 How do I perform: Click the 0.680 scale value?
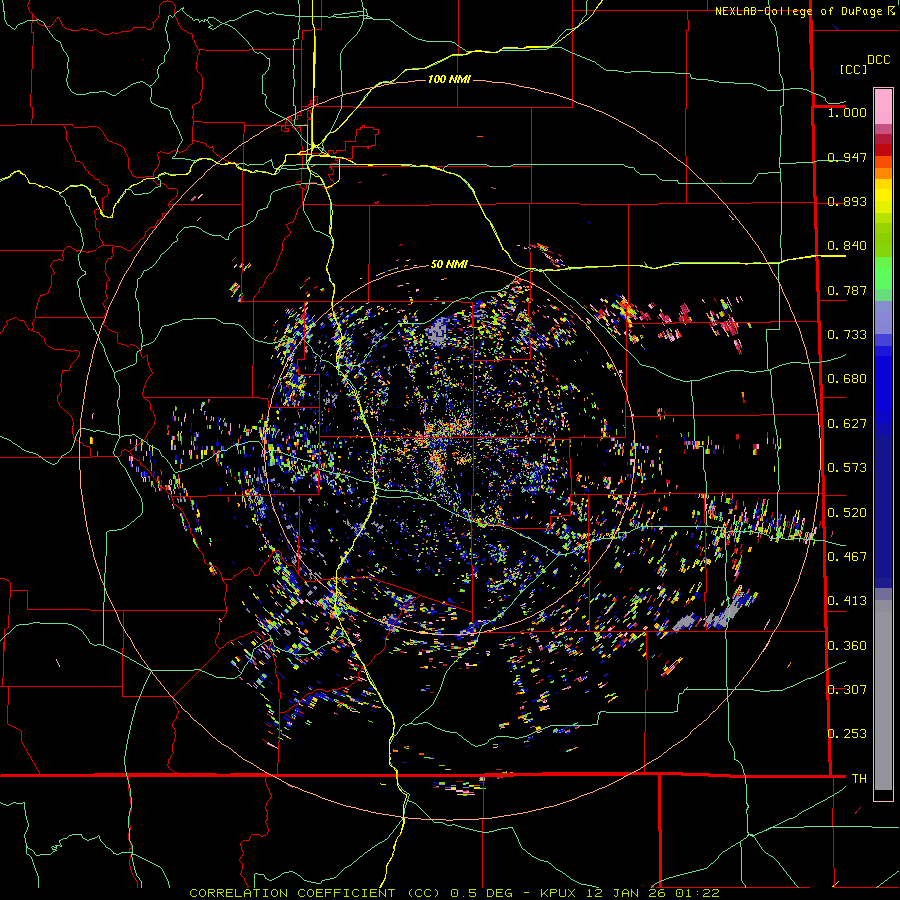tap(847, 379)
